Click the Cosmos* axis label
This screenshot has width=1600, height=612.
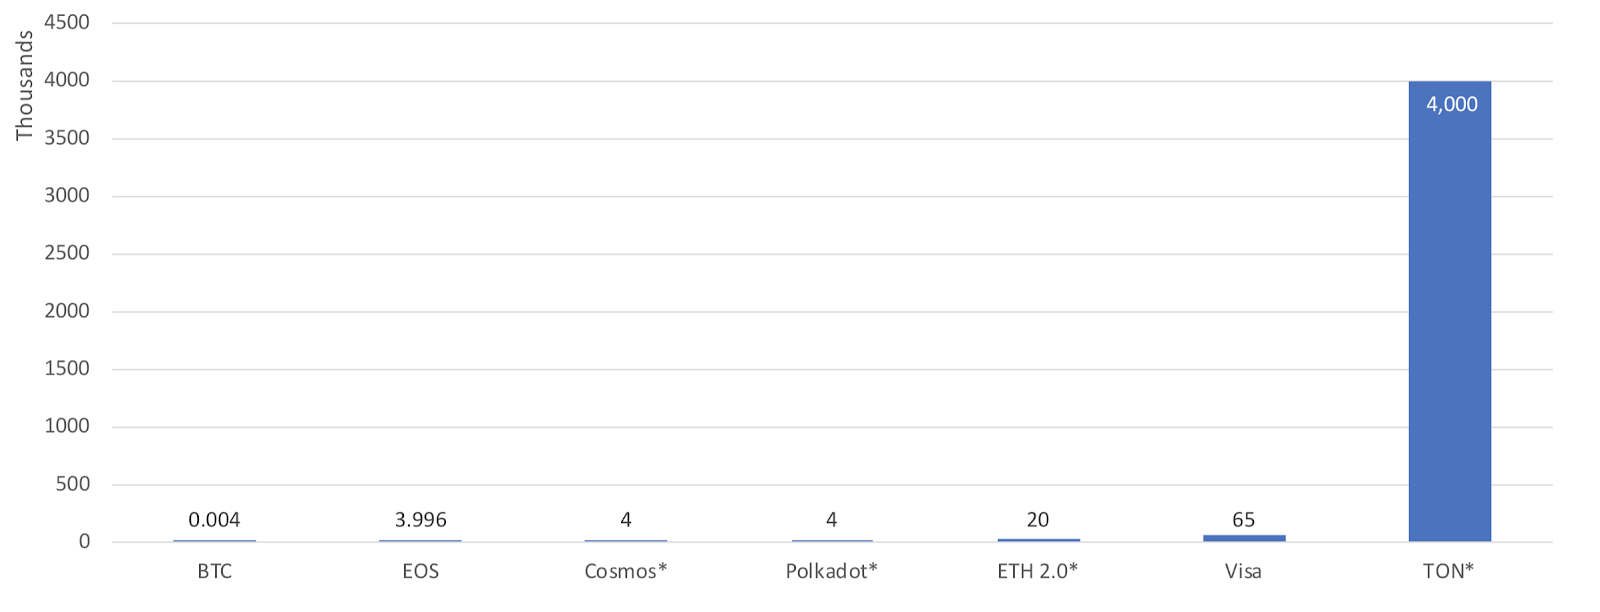tap(626, 571)
